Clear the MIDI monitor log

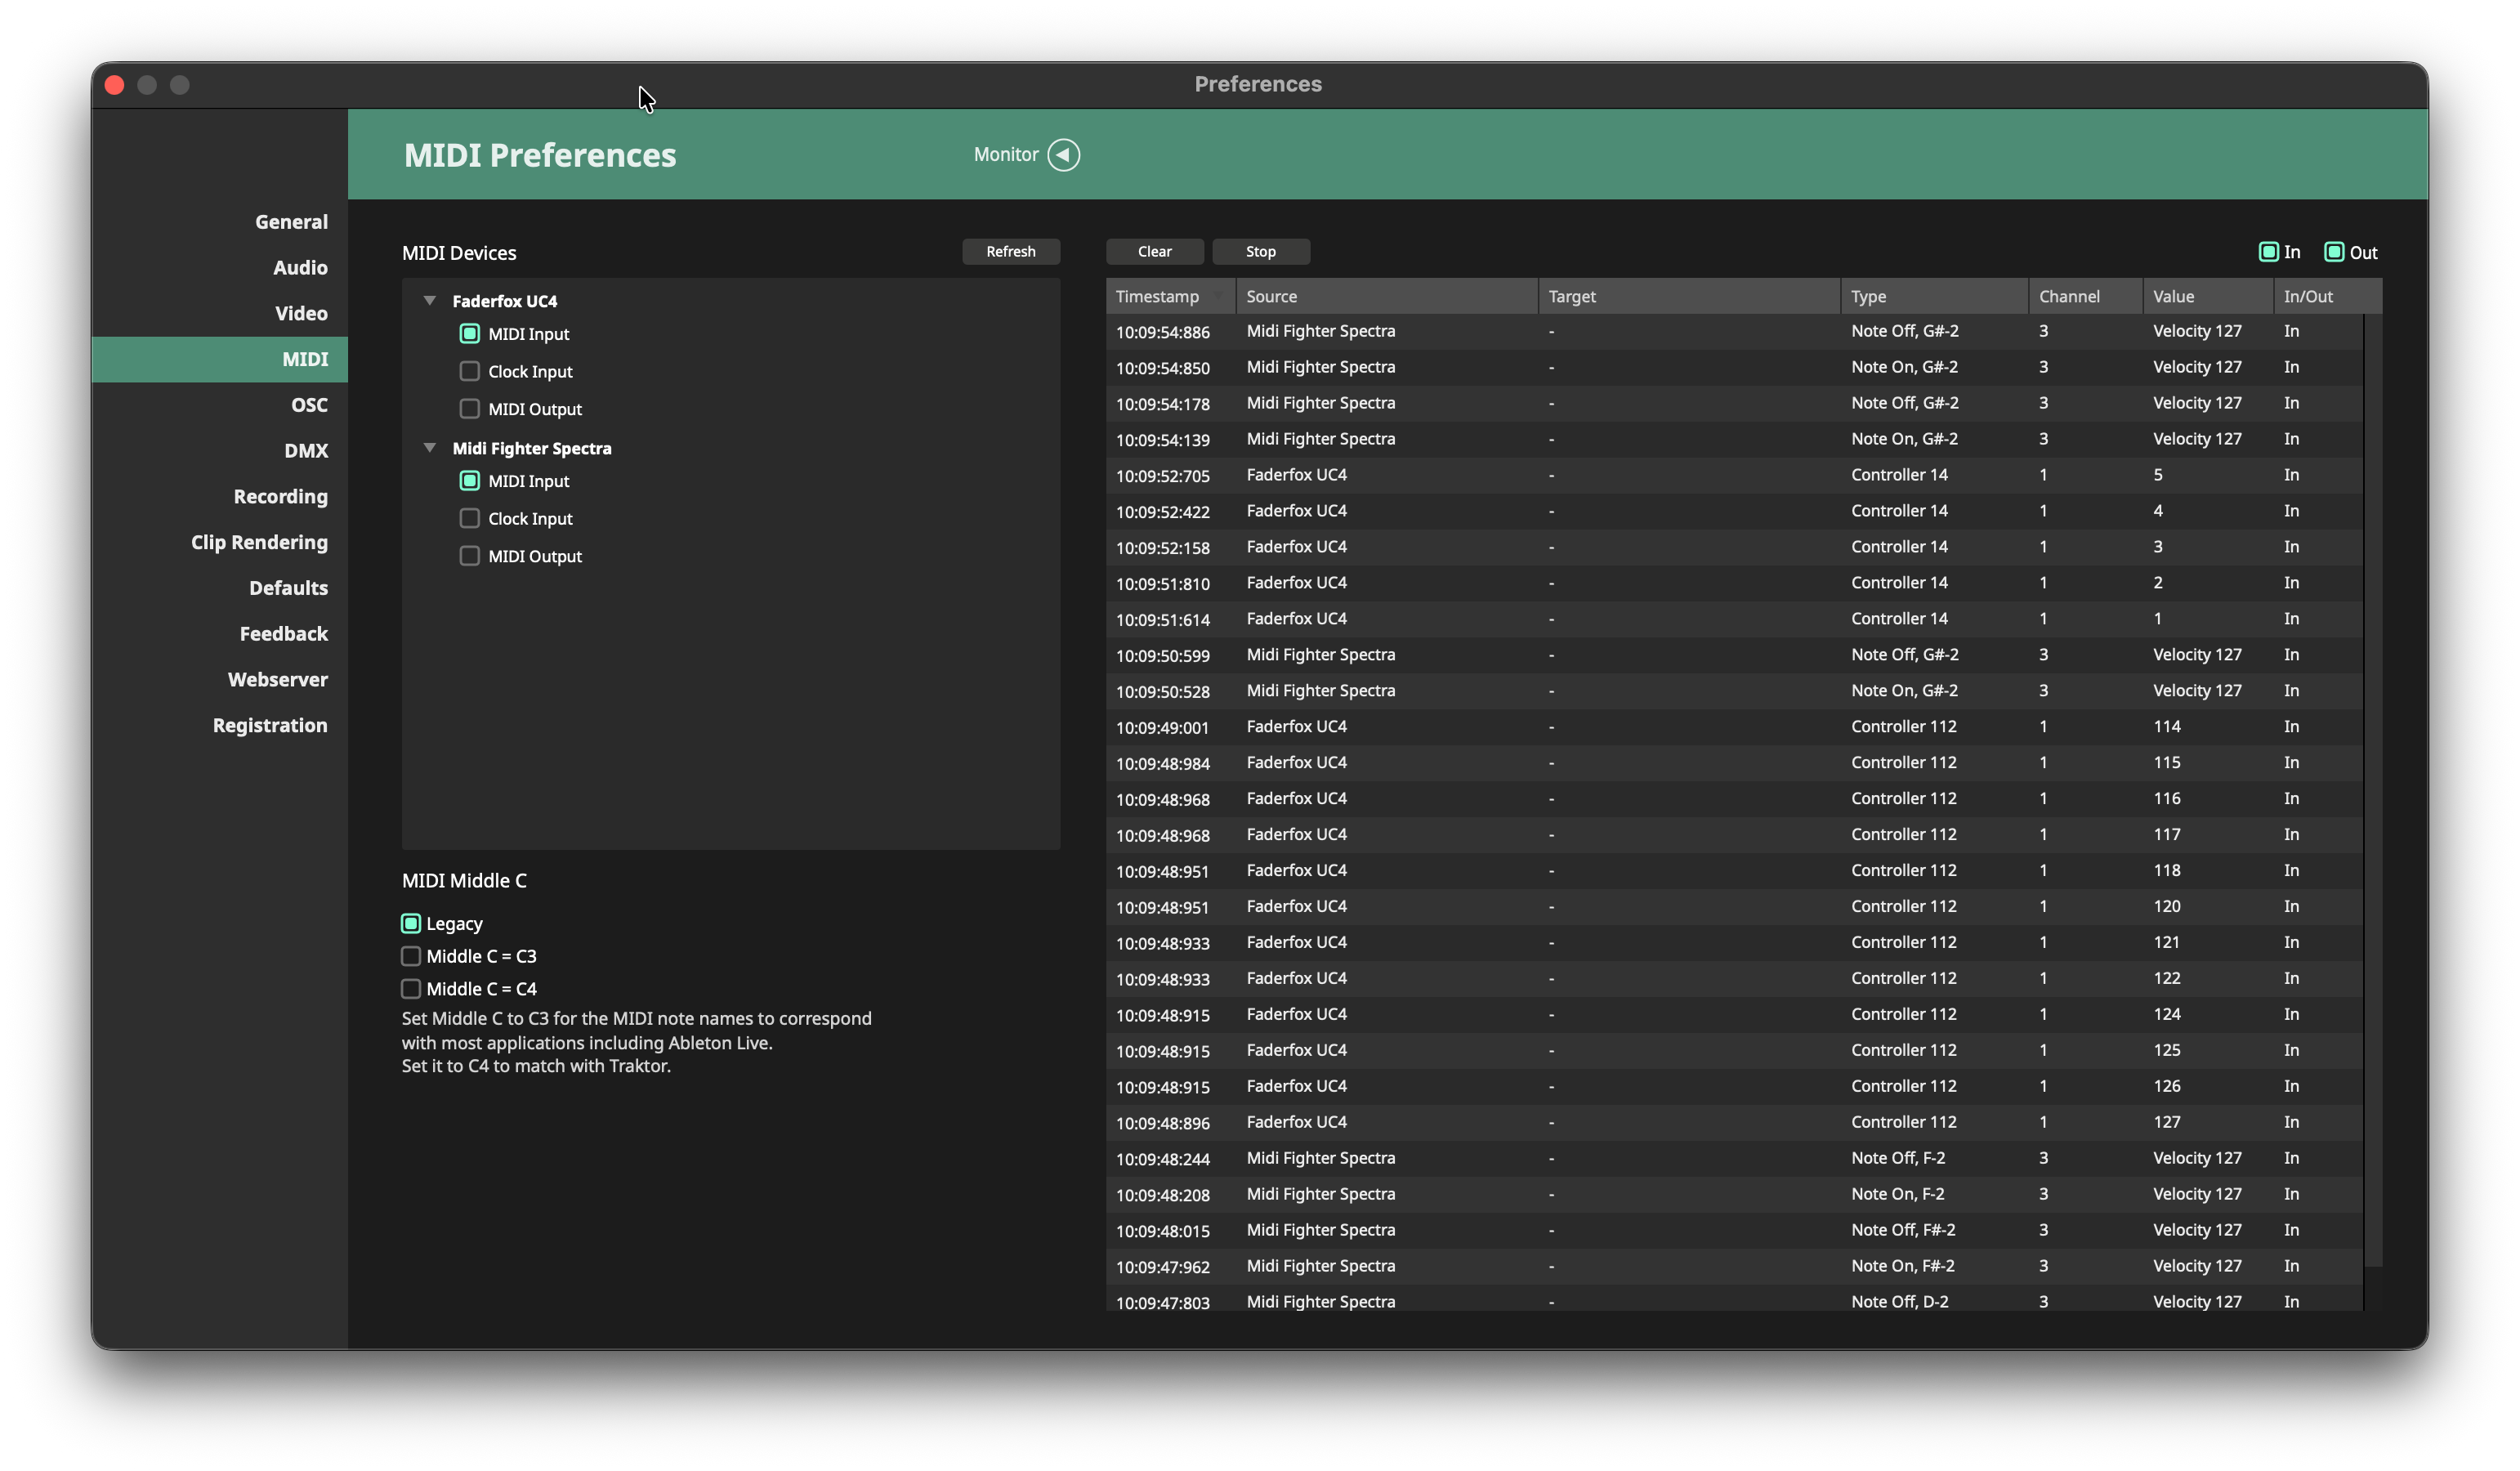[x=1154, y=251]
